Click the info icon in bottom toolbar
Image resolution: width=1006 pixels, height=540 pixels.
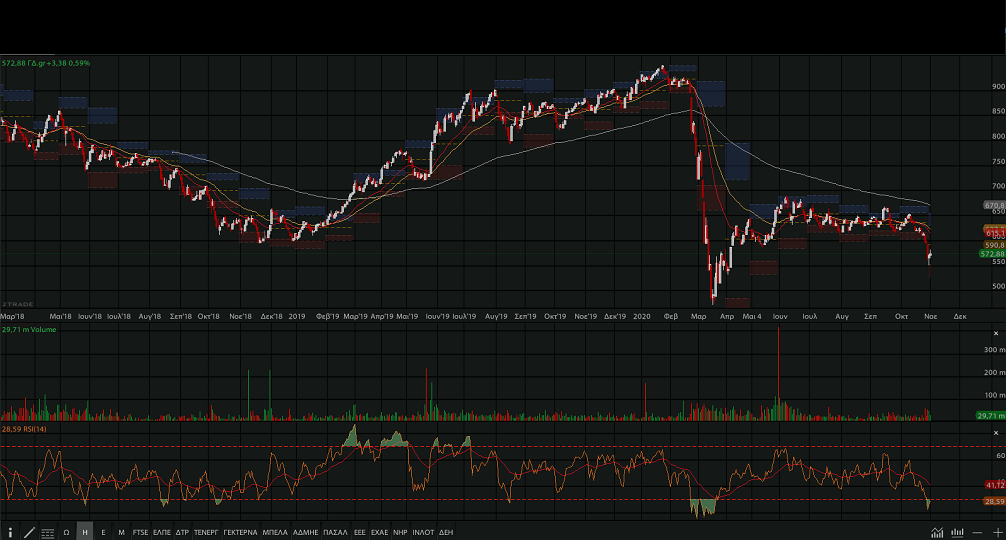(x=11, y=532)
